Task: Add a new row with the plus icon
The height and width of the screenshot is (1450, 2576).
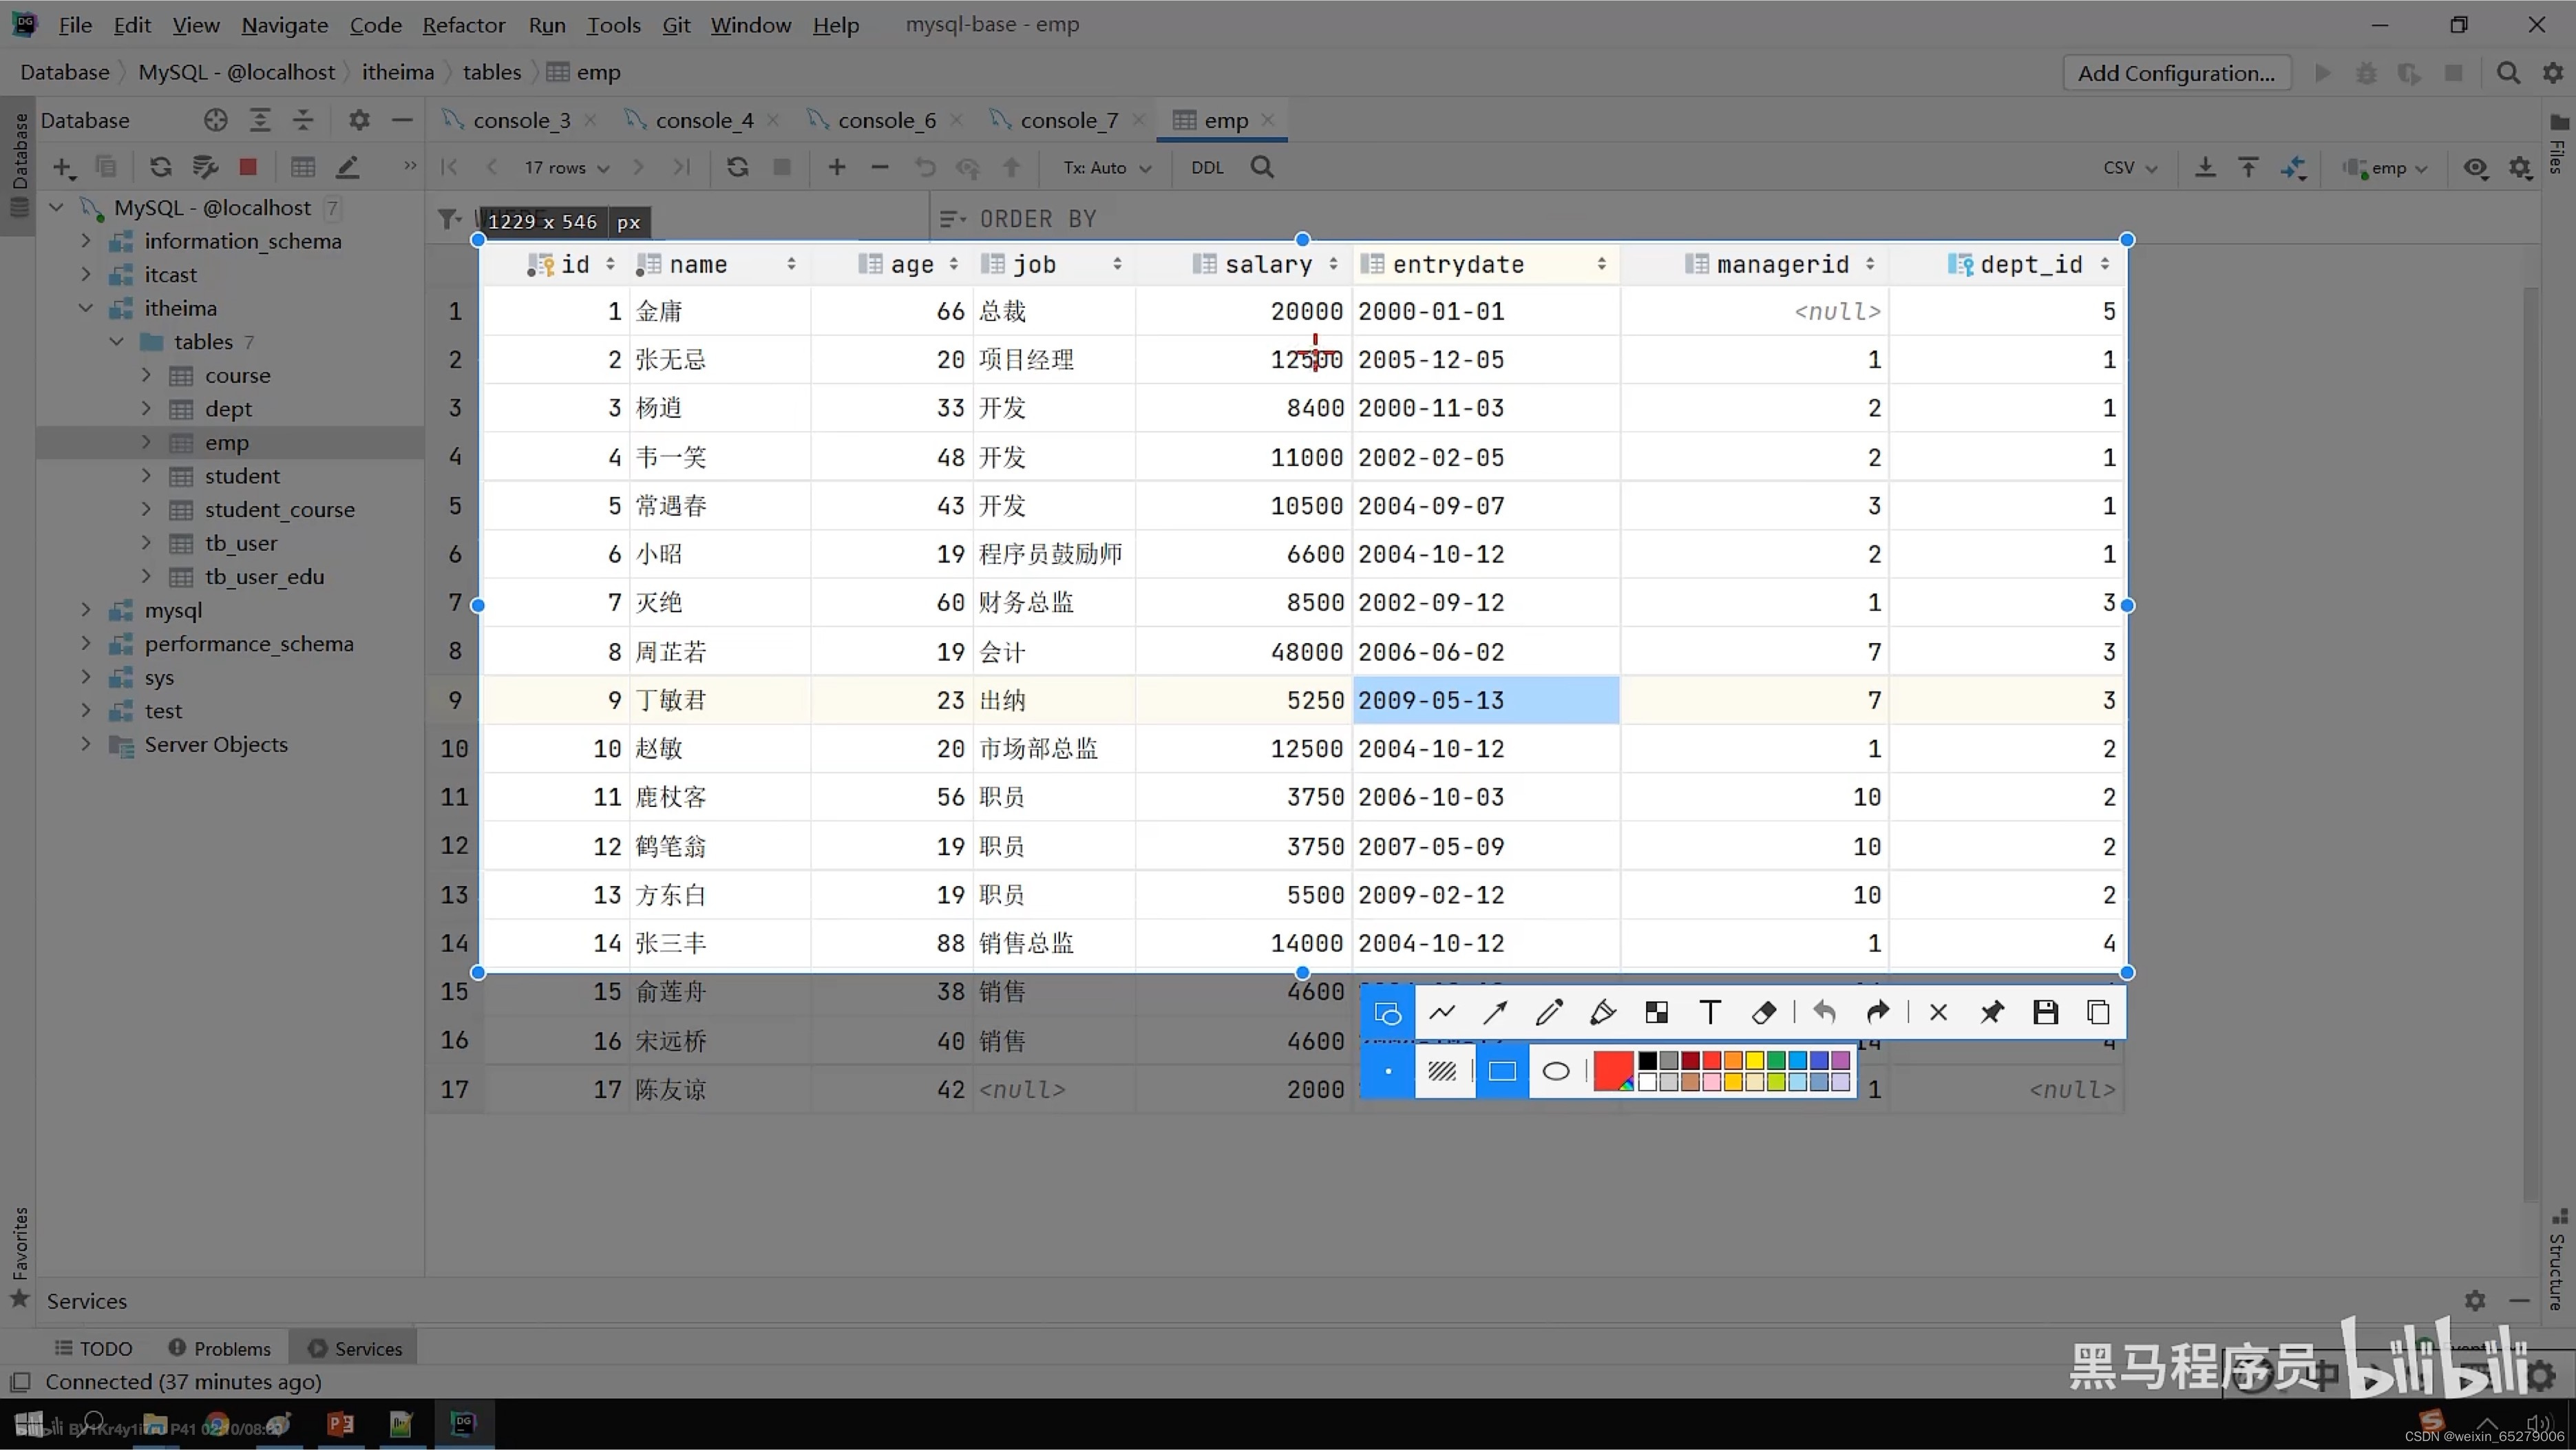Action: click(836, 167)
